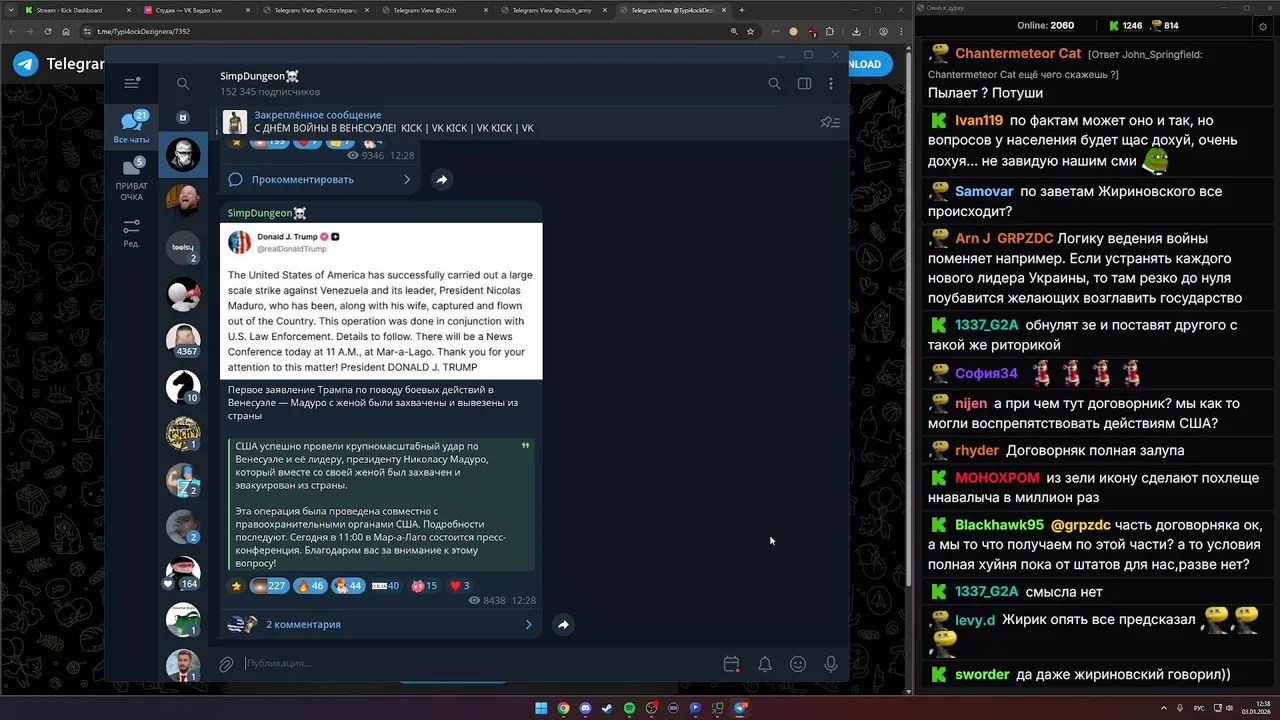1280x720 pixels.
Task: Forward the upper post with the share arrow
Action: [x=441, y=179]
